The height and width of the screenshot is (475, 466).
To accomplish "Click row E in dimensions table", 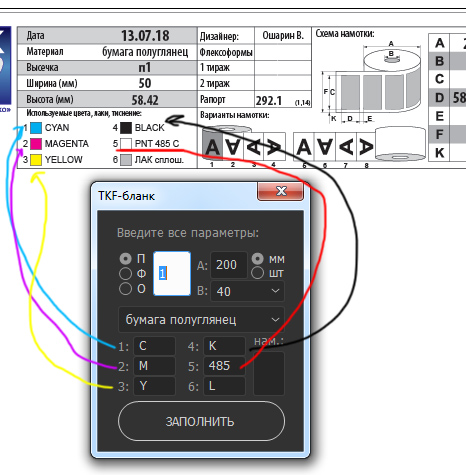I will [x=447, y=116].
